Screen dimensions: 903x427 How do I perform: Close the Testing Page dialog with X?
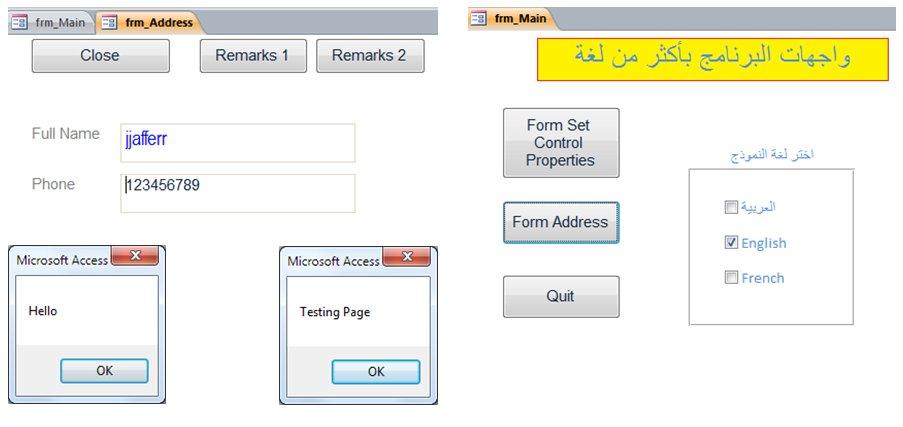tap(407, 256)
